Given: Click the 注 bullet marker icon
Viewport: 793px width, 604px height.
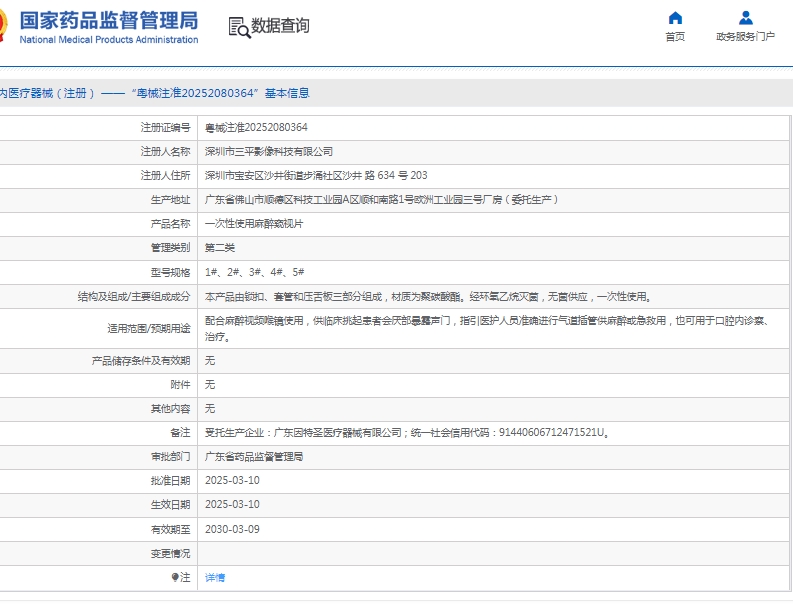Looking at the screenshot, I should 175,577.
